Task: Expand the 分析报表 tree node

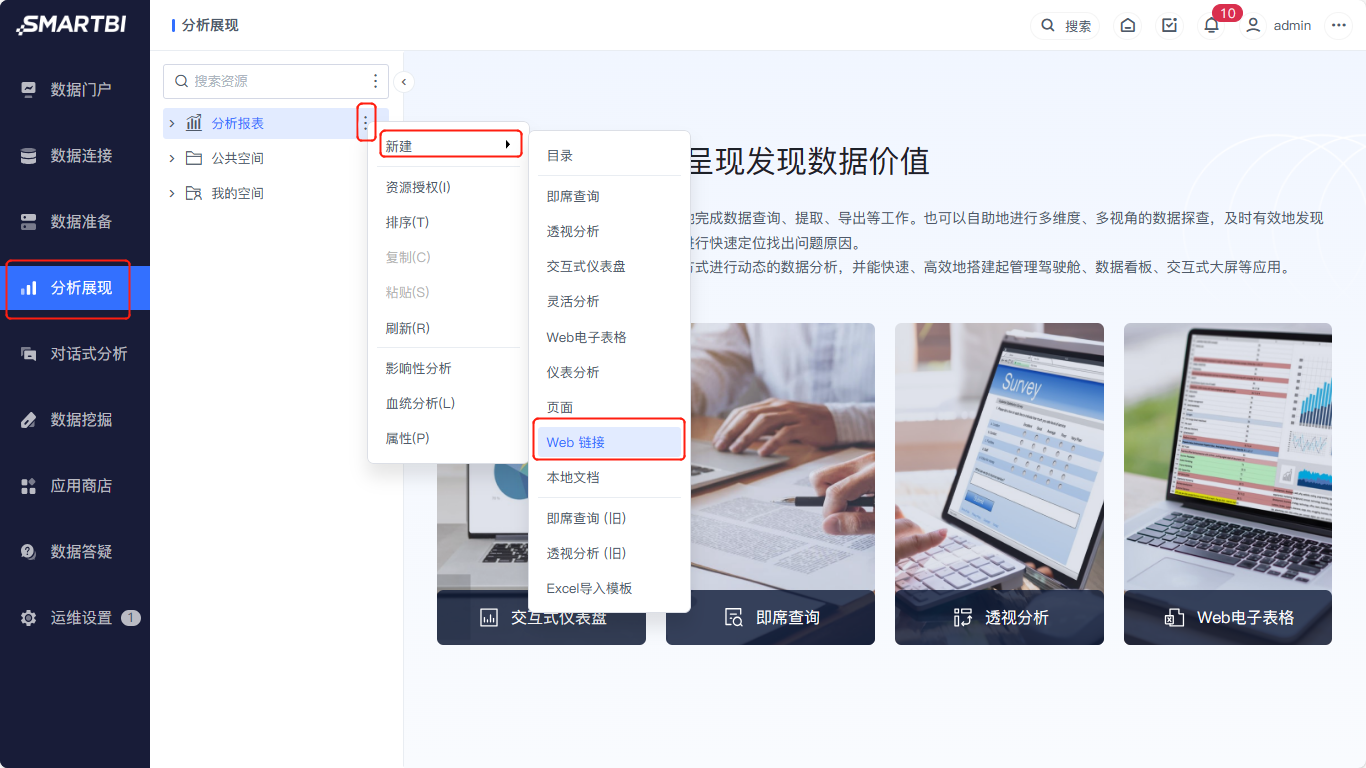Action: 172,123
